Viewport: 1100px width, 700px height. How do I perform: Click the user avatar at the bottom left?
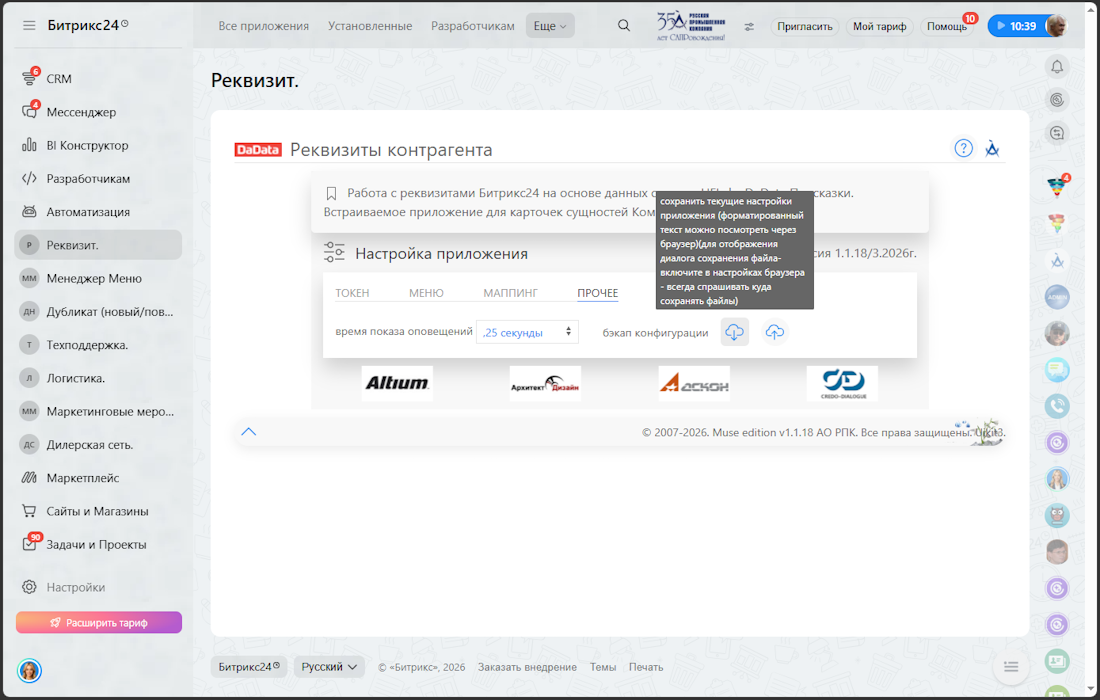[x=29, y=671]
